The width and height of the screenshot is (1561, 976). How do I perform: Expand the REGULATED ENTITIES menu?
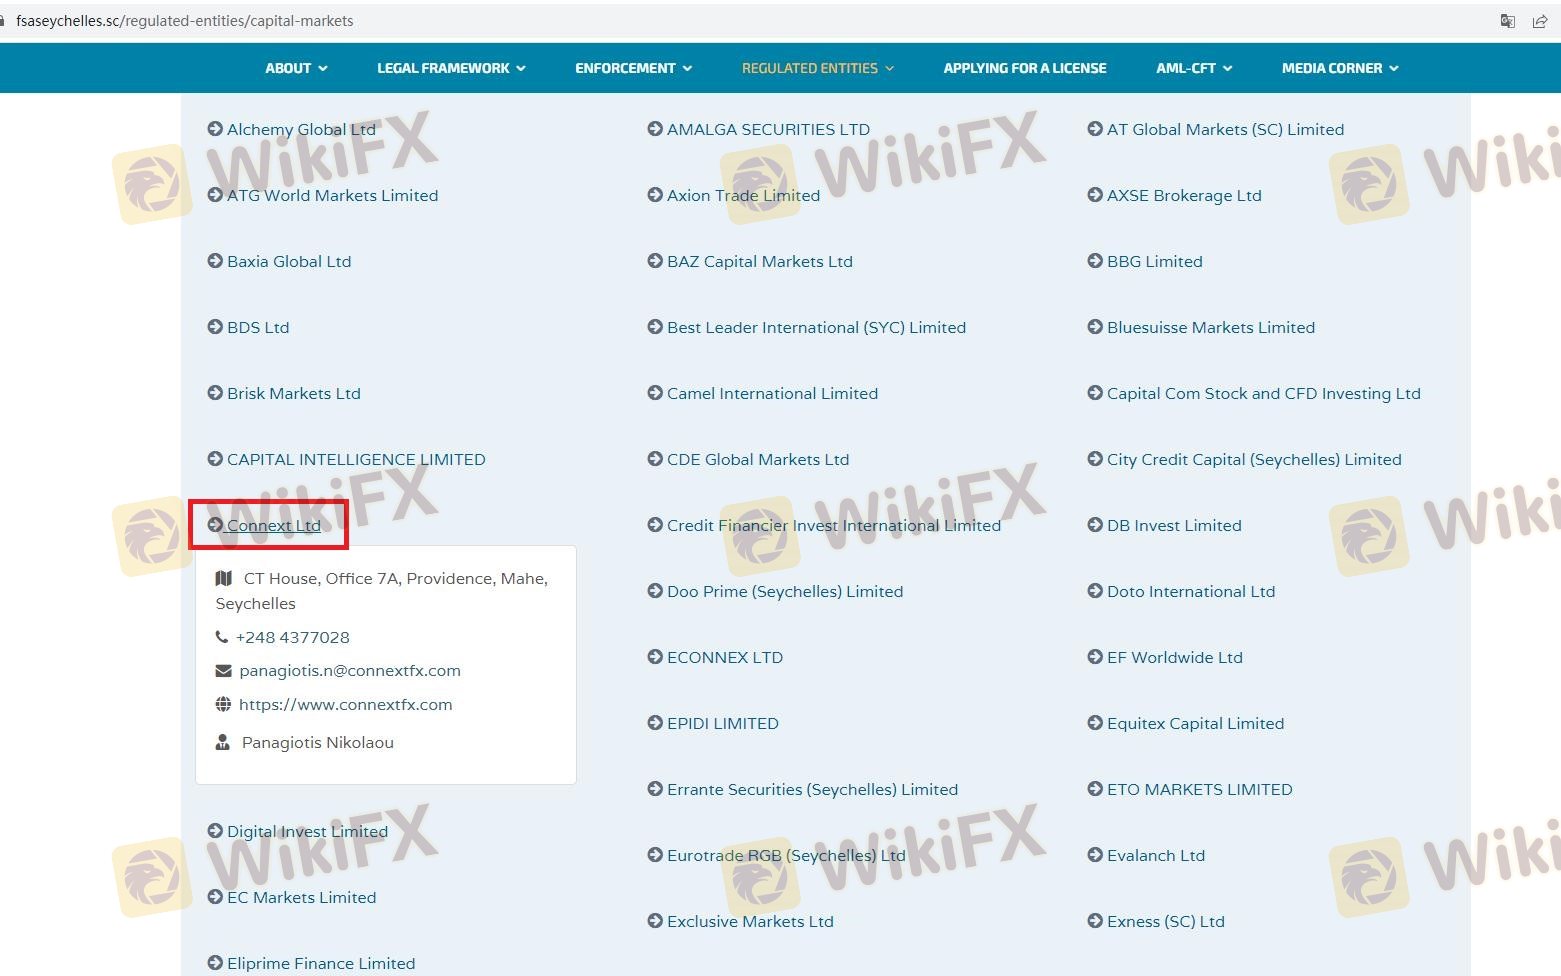pos(818,68)
